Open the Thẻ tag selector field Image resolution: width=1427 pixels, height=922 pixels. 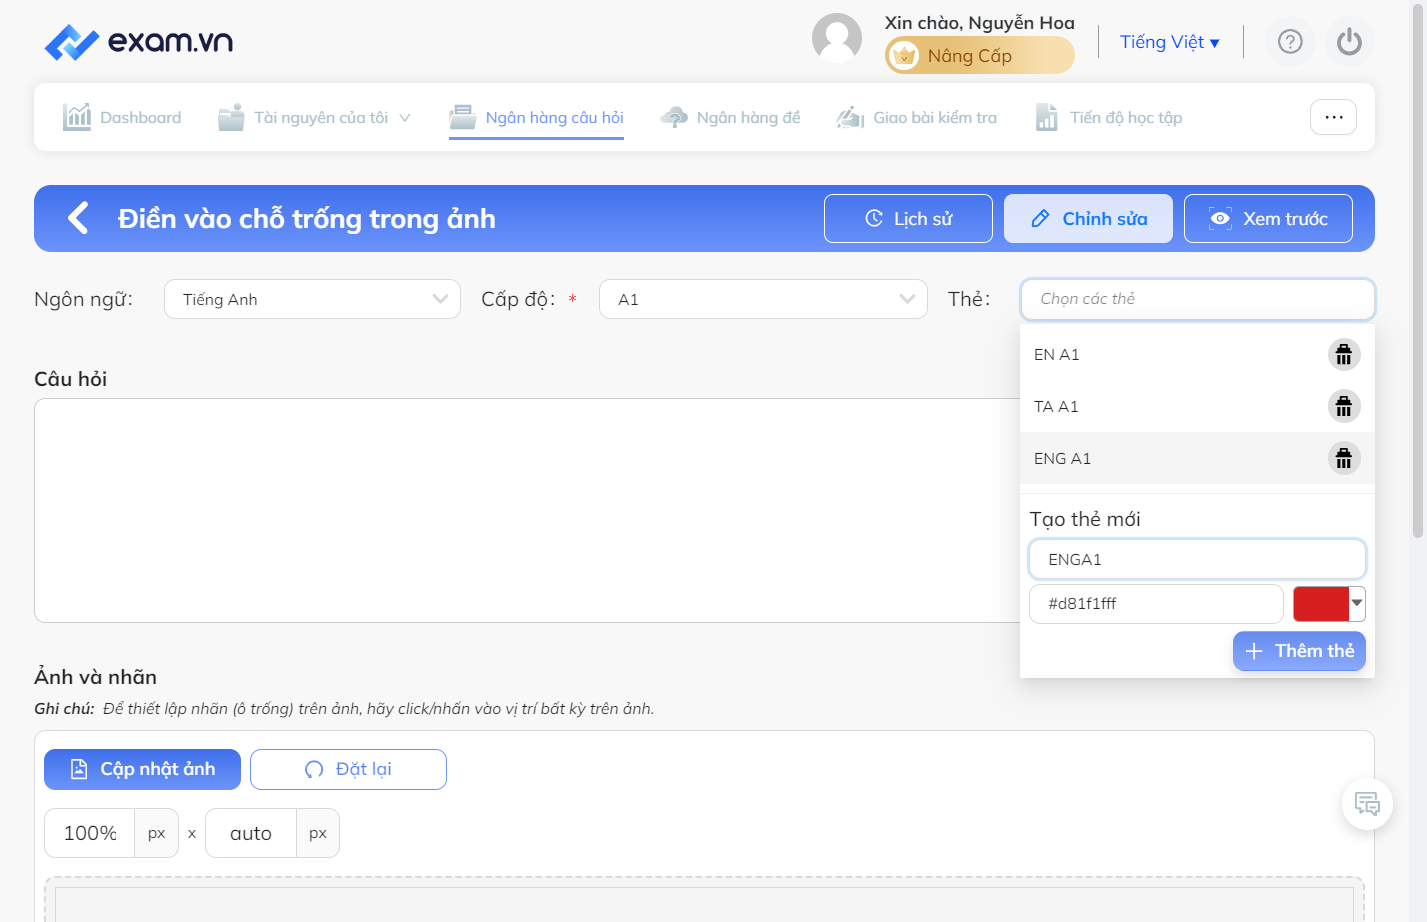pyautogui.click(x=1197, y=299)
